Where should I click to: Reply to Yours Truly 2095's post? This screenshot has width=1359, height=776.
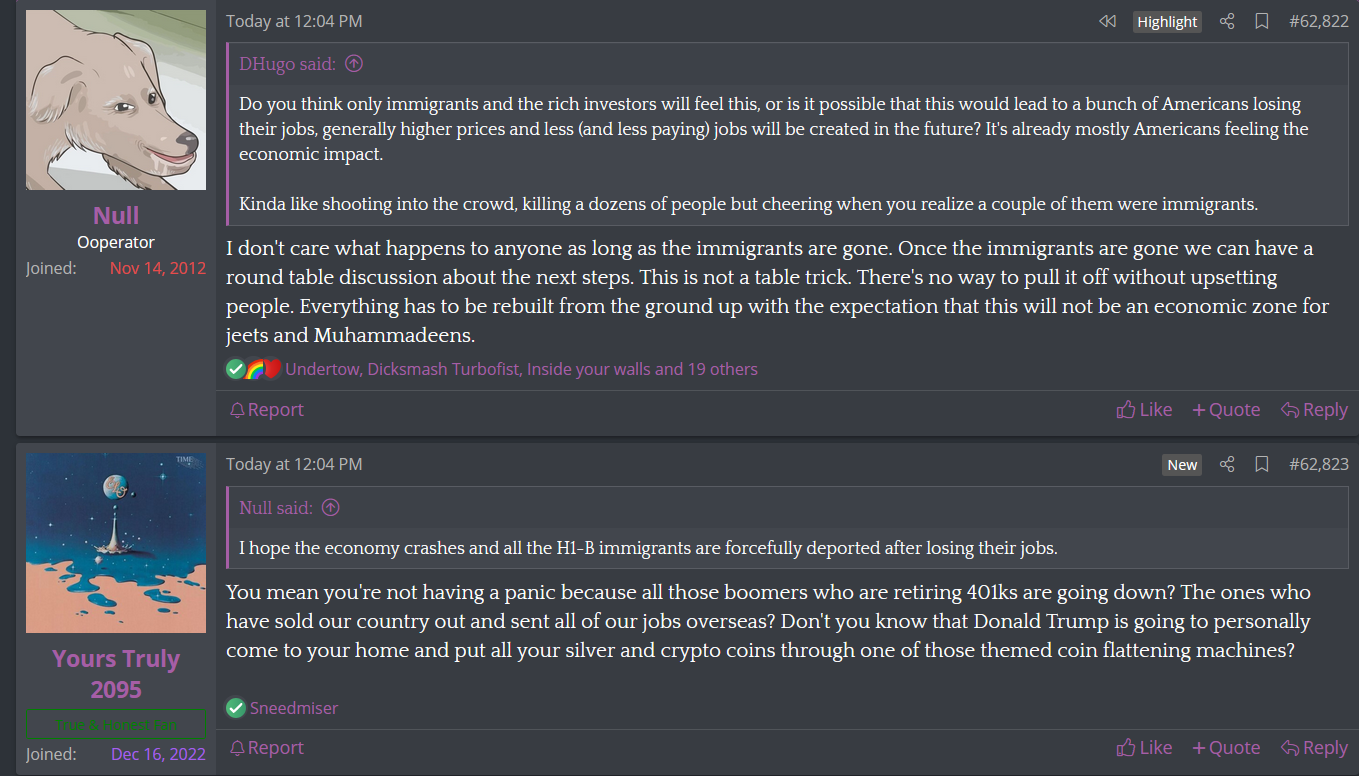click(1314, 747)
